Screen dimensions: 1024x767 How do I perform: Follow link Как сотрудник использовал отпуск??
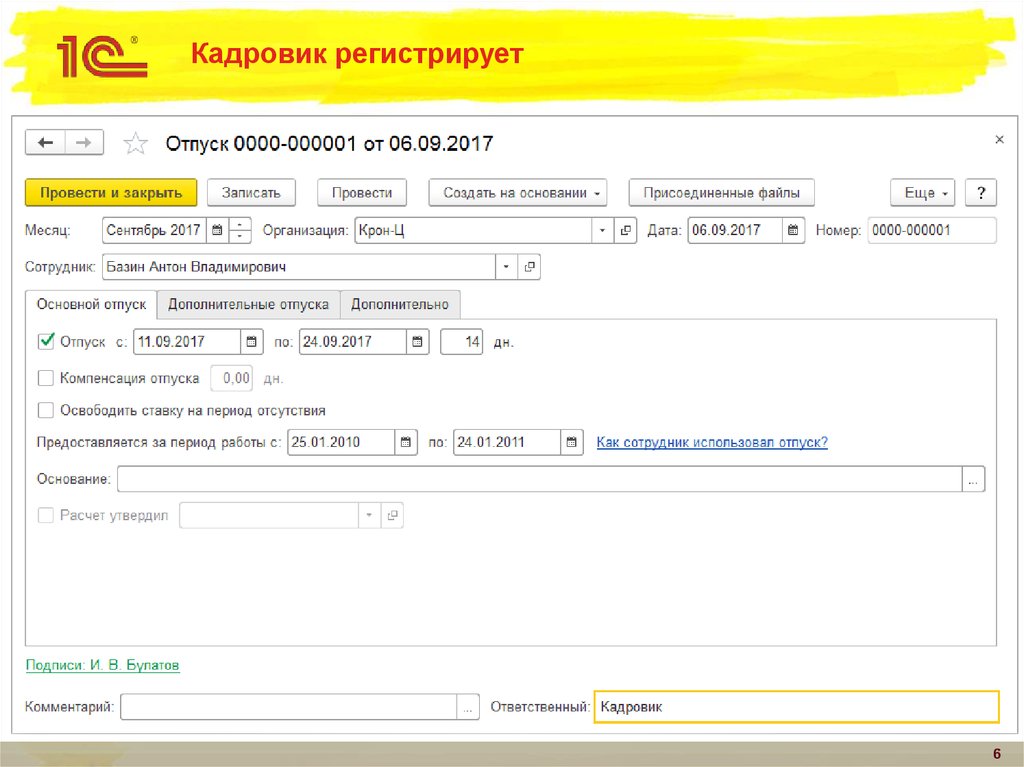click(x=711, y=442)
